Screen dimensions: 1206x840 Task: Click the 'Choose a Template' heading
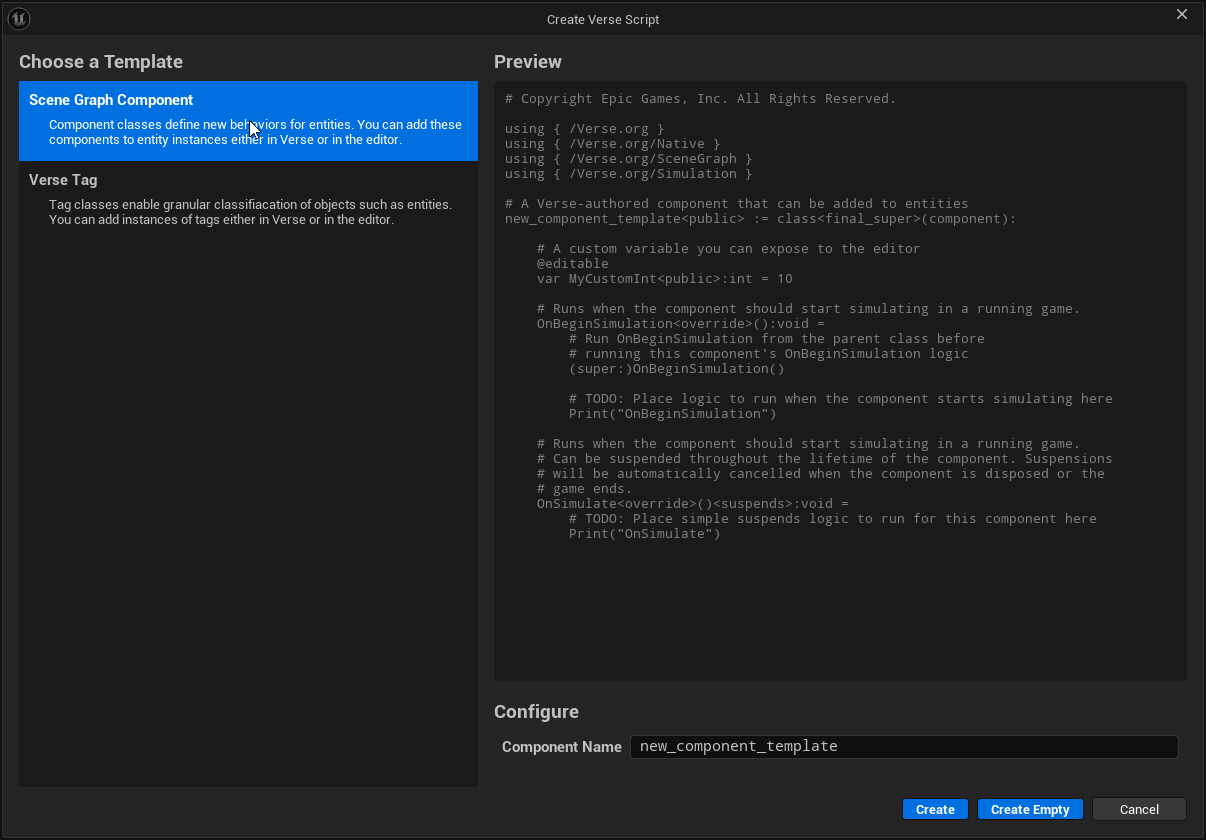pyautogui.click(x=101, y=62)
